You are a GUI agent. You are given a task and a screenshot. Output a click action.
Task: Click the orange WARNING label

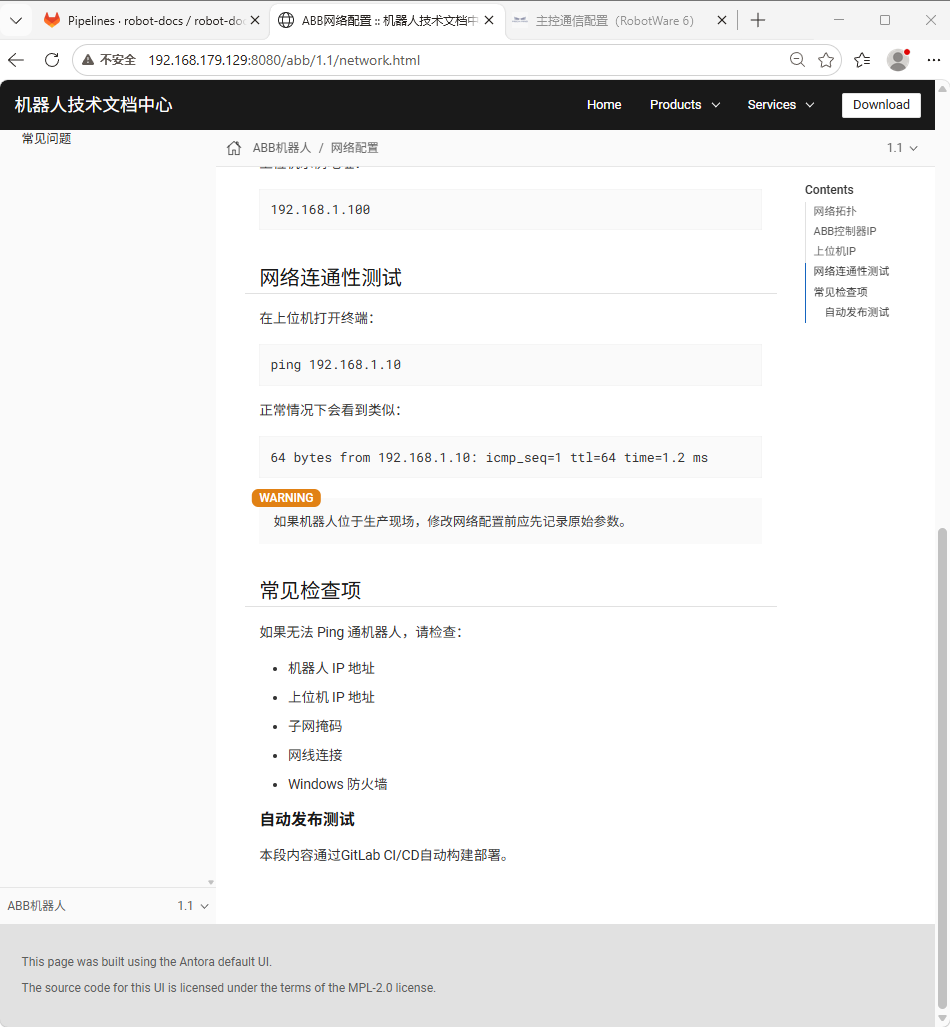tap(286, 498)
